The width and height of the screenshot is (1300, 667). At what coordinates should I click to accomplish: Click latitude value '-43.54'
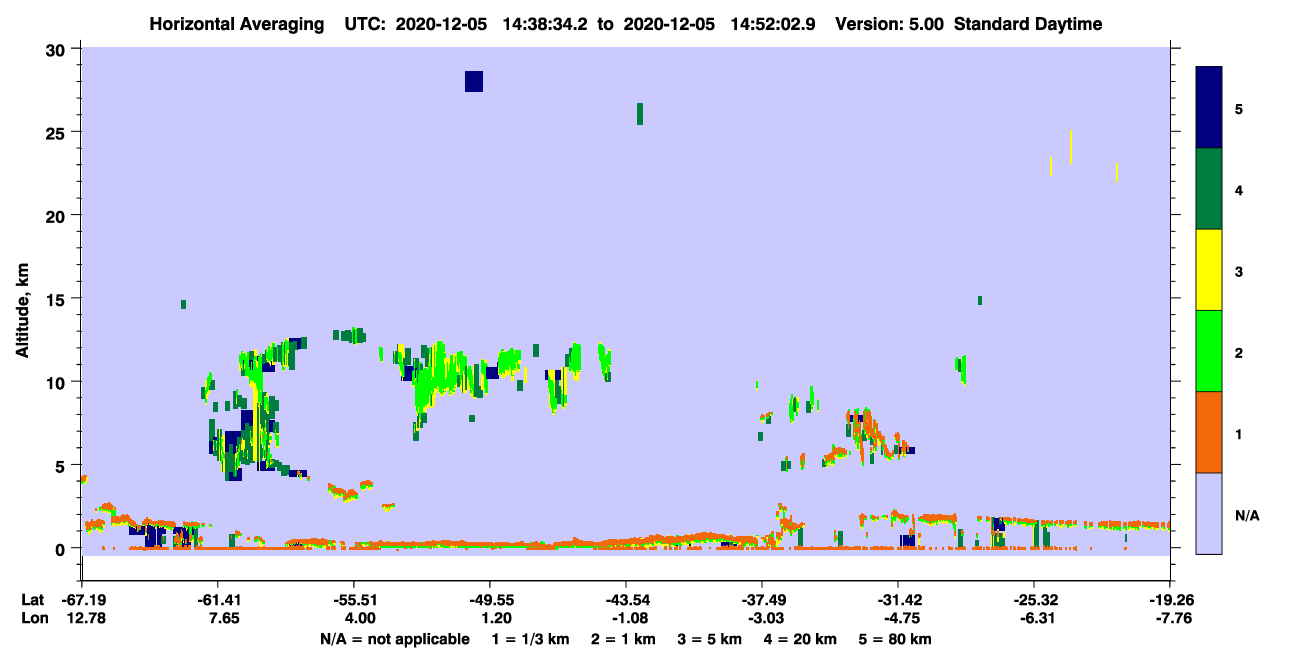626,600
